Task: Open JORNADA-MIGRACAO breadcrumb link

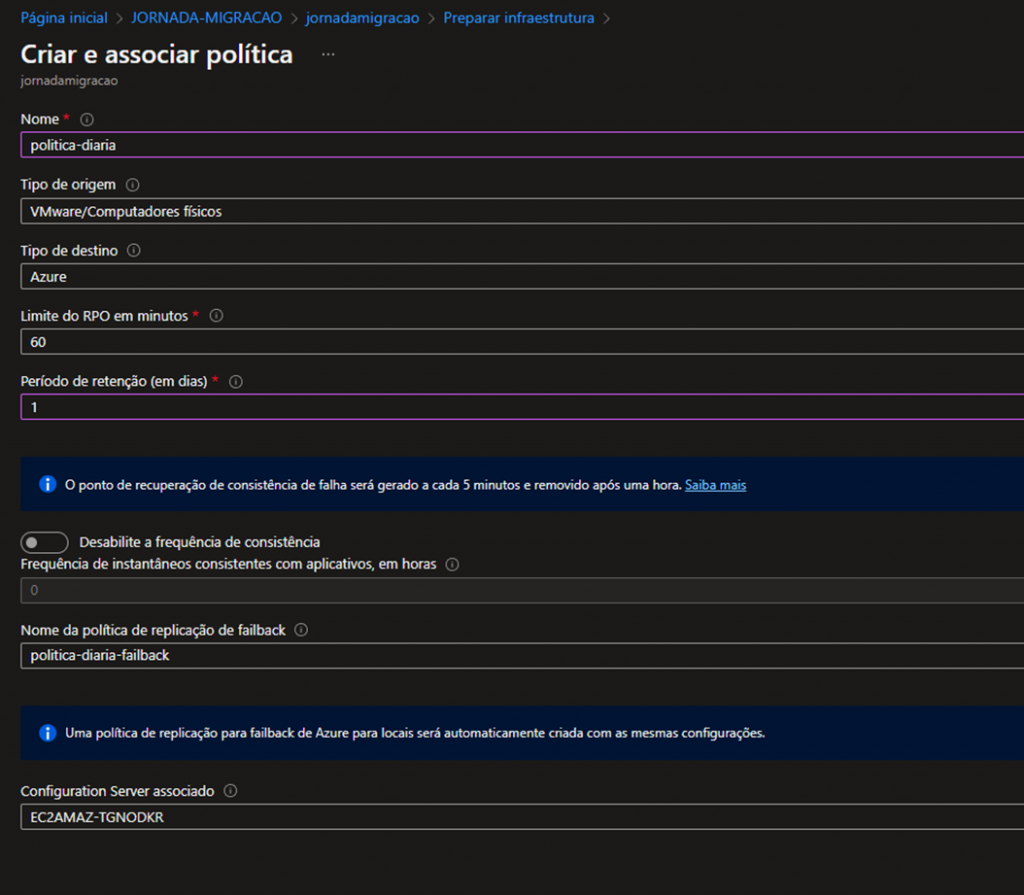Action: (x=207, y=18)
